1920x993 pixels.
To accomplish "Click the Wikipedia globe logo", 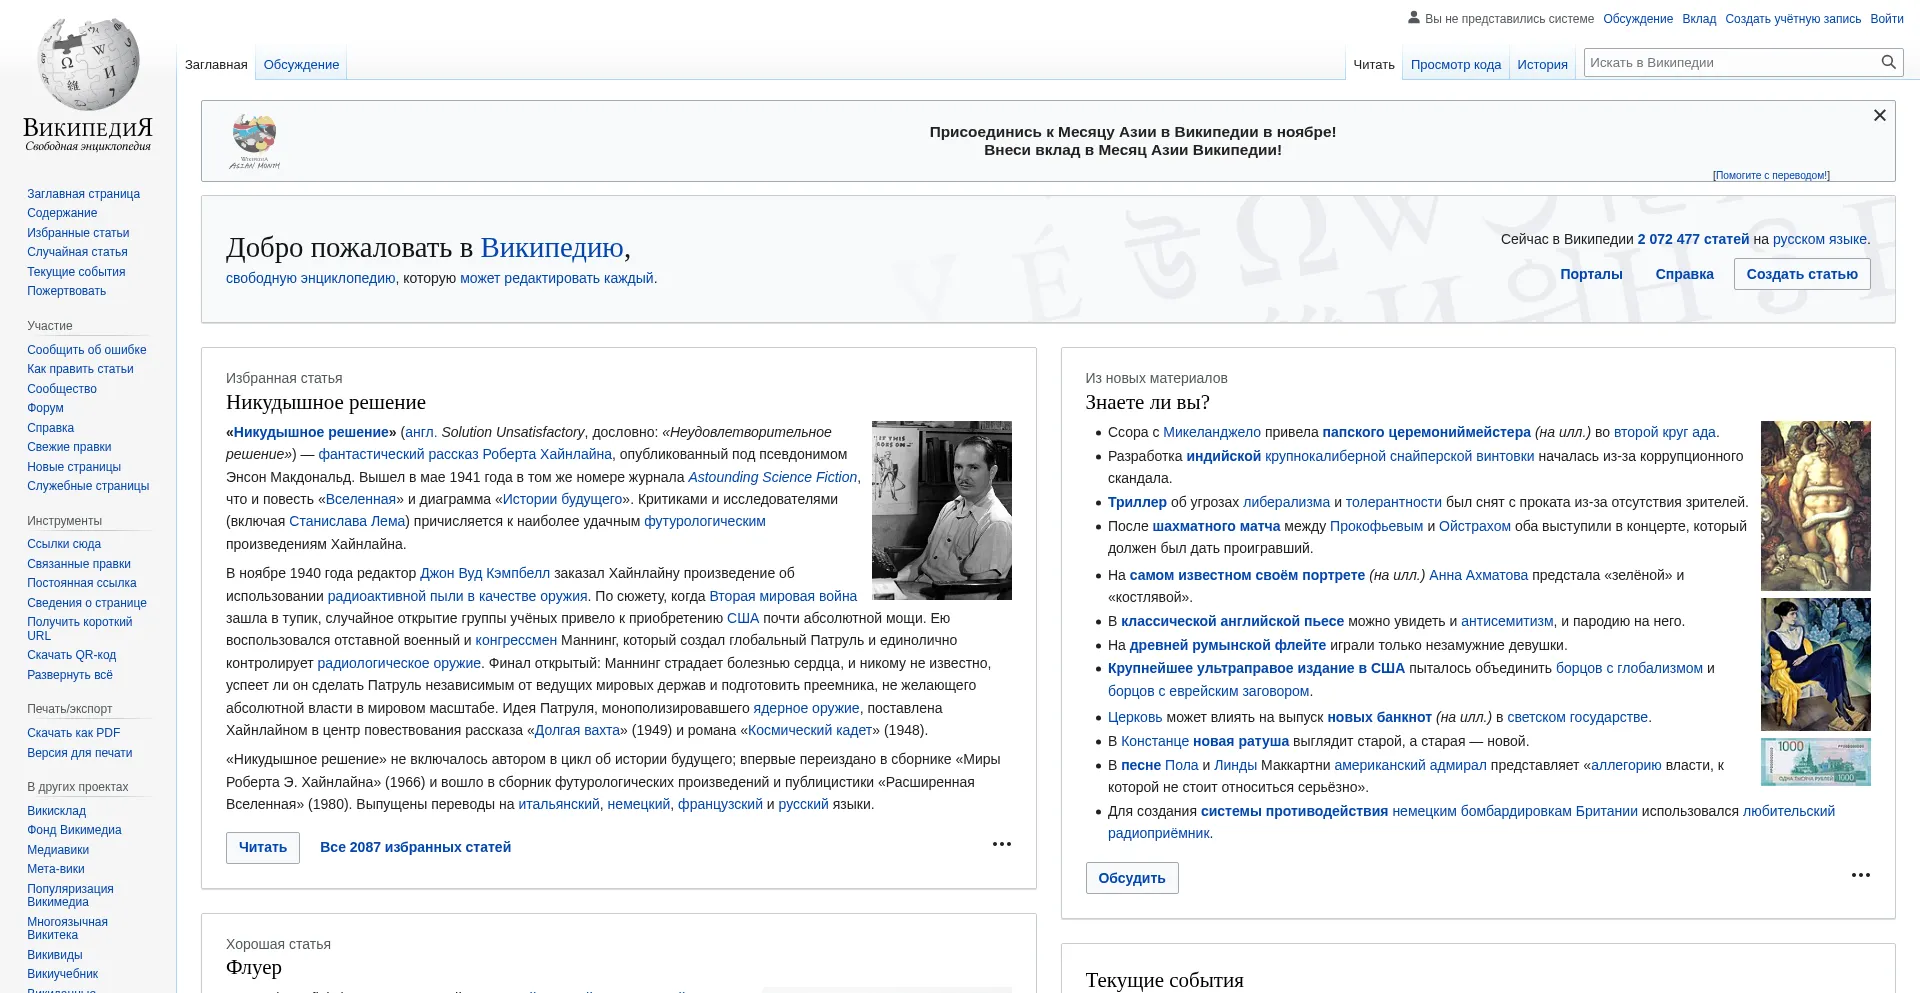I will click(88, 64).
